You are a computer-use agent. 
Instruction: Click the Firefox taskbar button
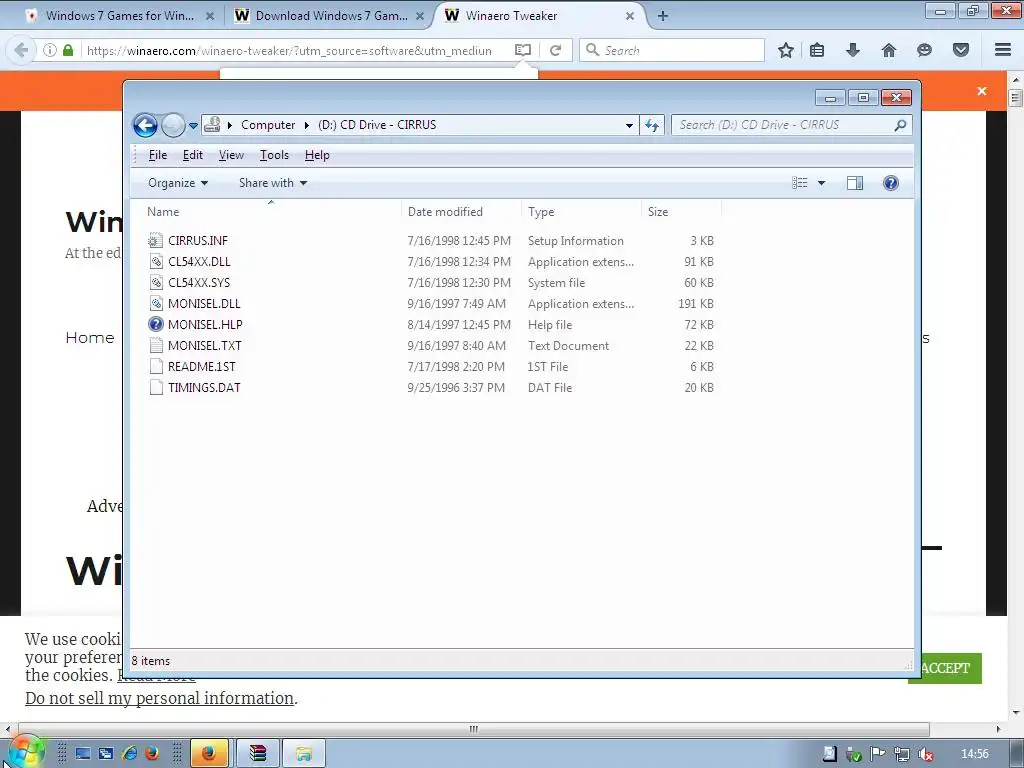pos(209,754)
